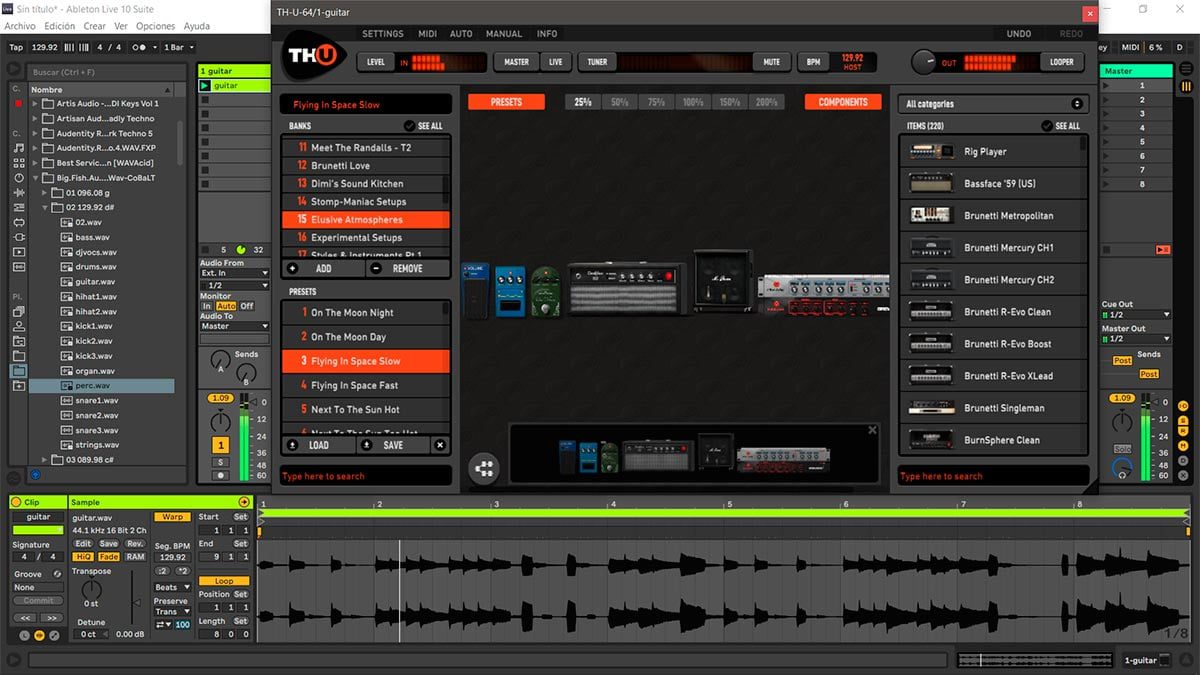Open the Clips browser category icon
This screenshot has width=1200, height=675.
point(18,252)
